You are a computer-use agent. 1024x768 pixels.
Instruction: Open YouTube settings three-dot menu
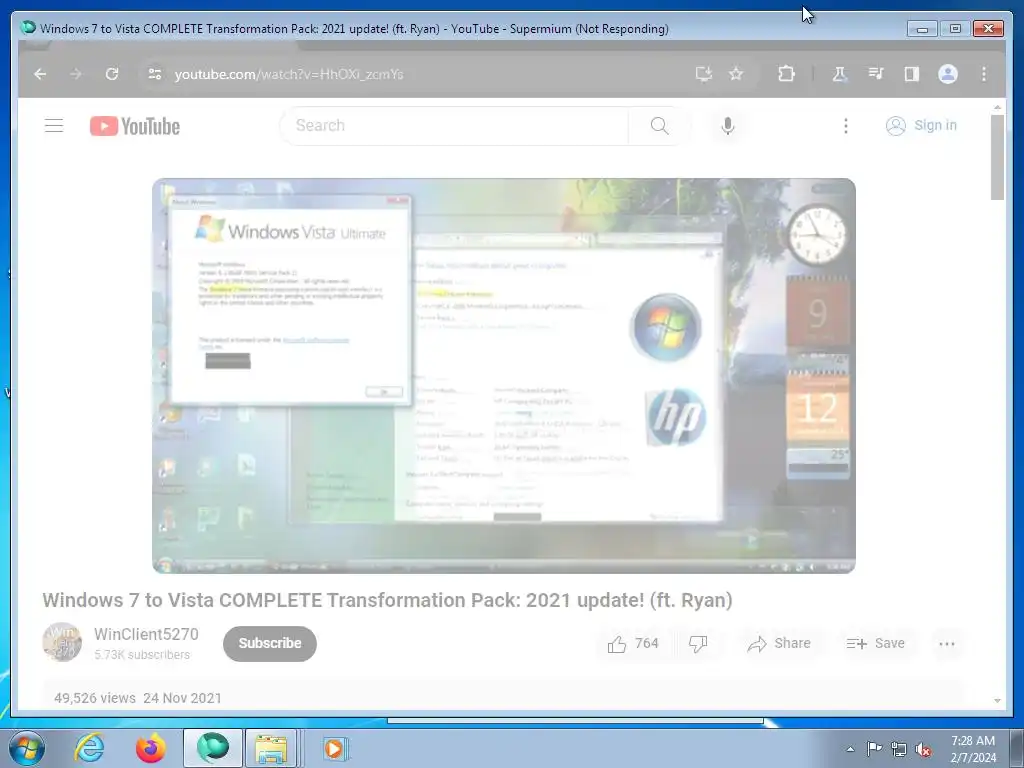[x=846, y=125]
